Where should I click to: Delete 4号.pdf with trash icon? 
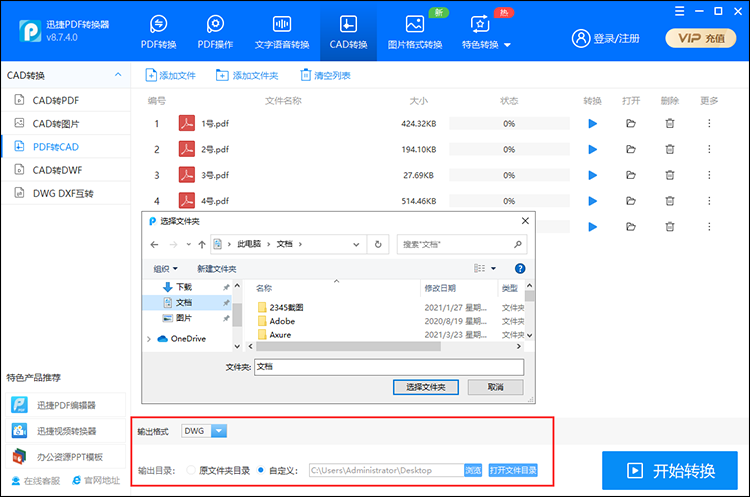click(670, 201)
